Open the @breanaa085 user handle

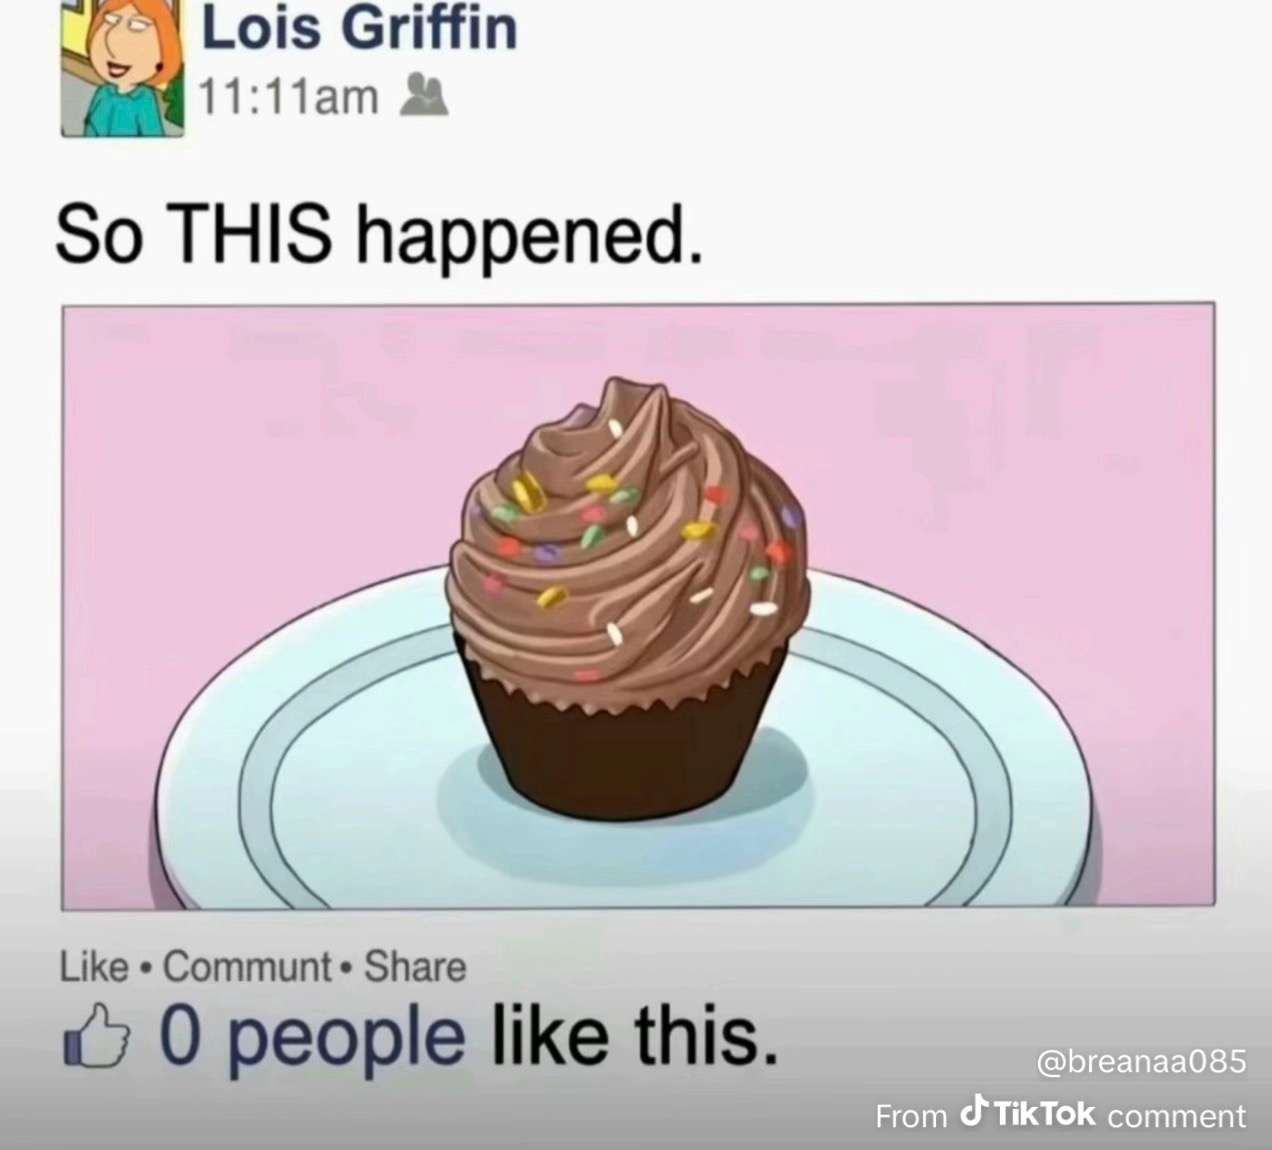pos(1142,1061)
